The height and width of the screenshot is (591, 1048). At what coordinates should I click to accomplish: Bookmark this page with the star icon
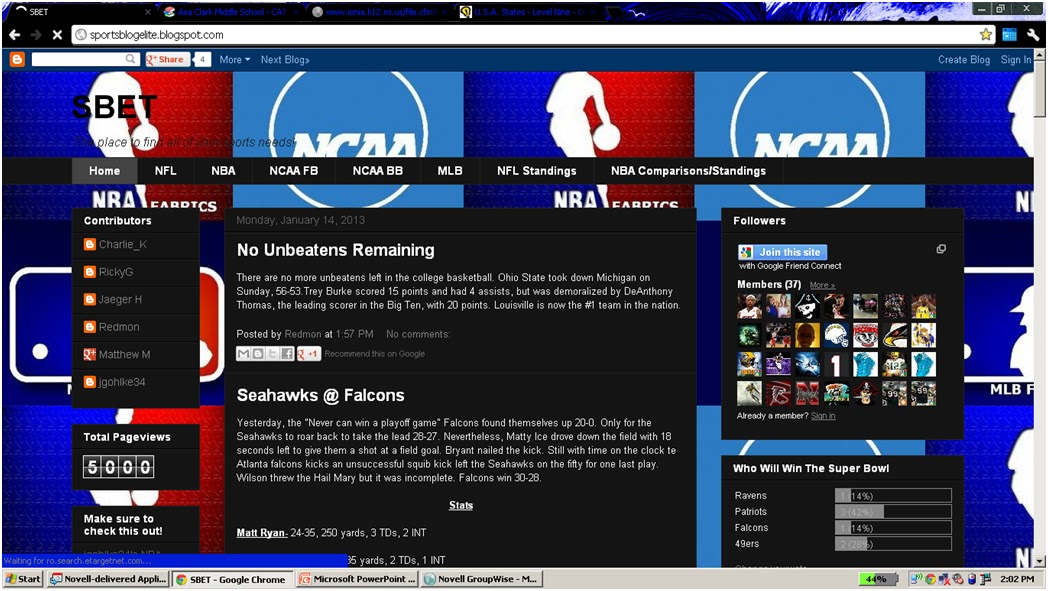pos(985,35)
